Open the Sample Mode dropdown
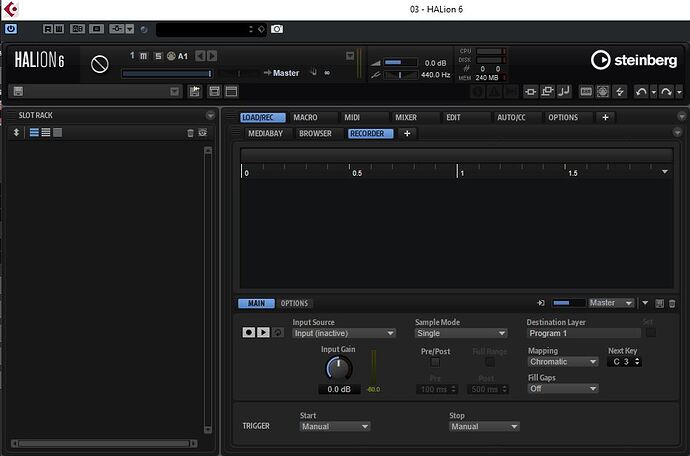Viewport: 690px width, 456px height. click(461, 333)
